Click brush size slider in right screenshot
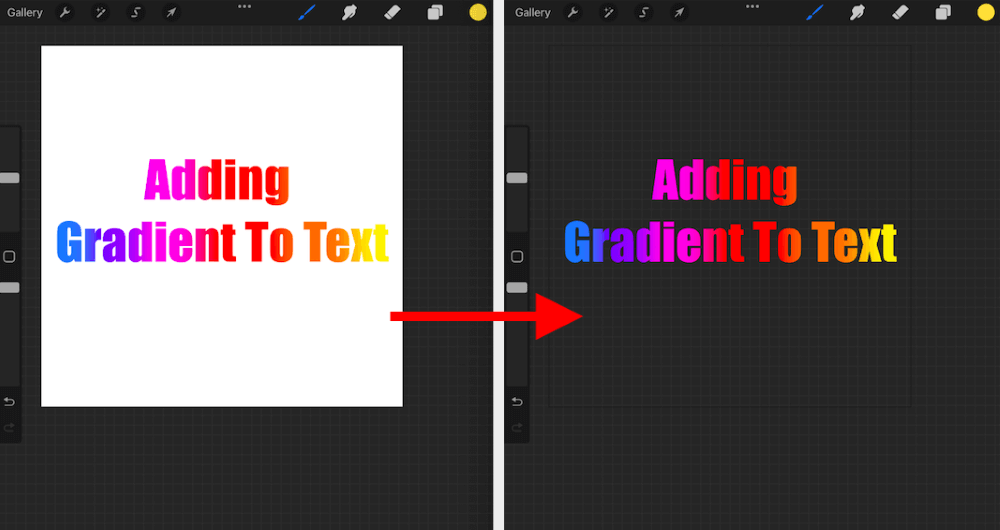 [x=517, y=178]
